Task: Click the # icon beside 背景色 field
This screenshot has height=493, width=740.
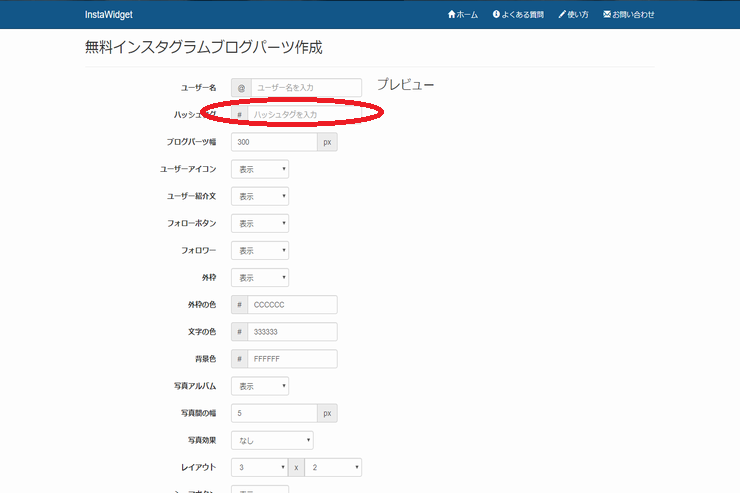Action: (239, 359)
